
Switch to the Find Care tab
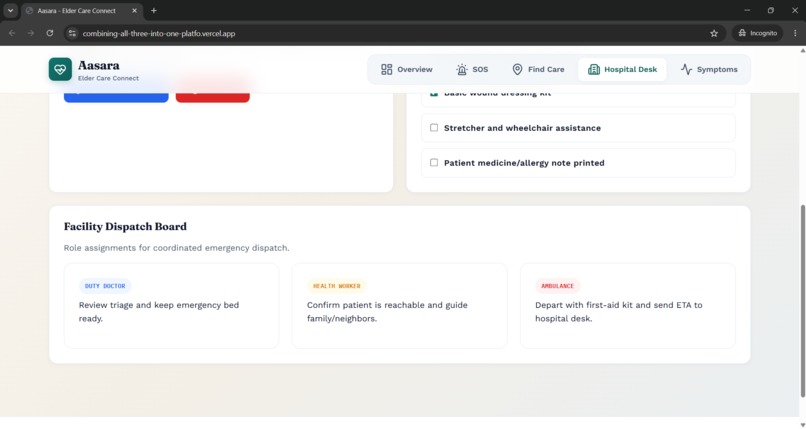coord(538,69)
